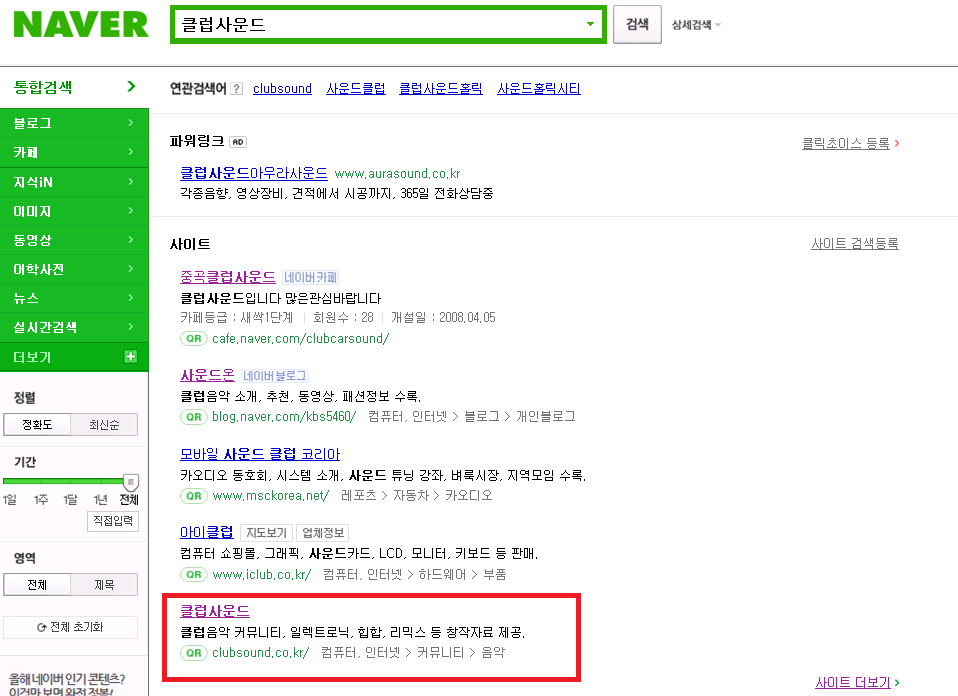The width and height of the screenshot is (958, 696).
Task: Set period to 1일
Action: click(x=9, y=500)
